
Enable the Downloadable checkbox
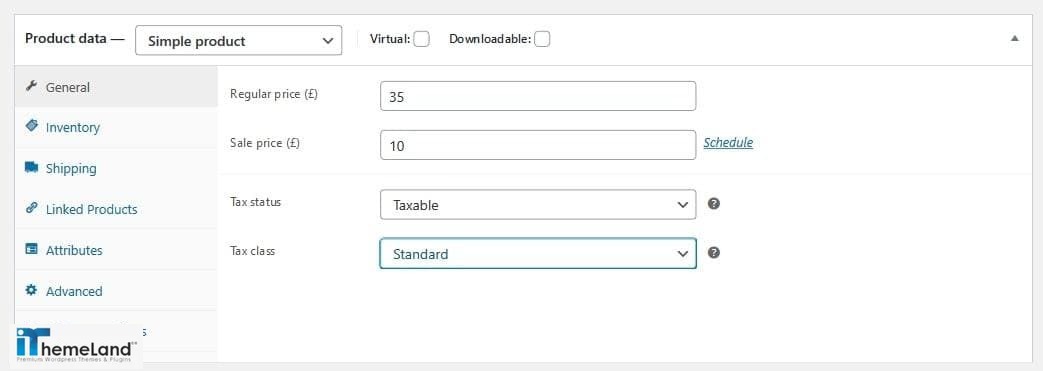(542, 39)
